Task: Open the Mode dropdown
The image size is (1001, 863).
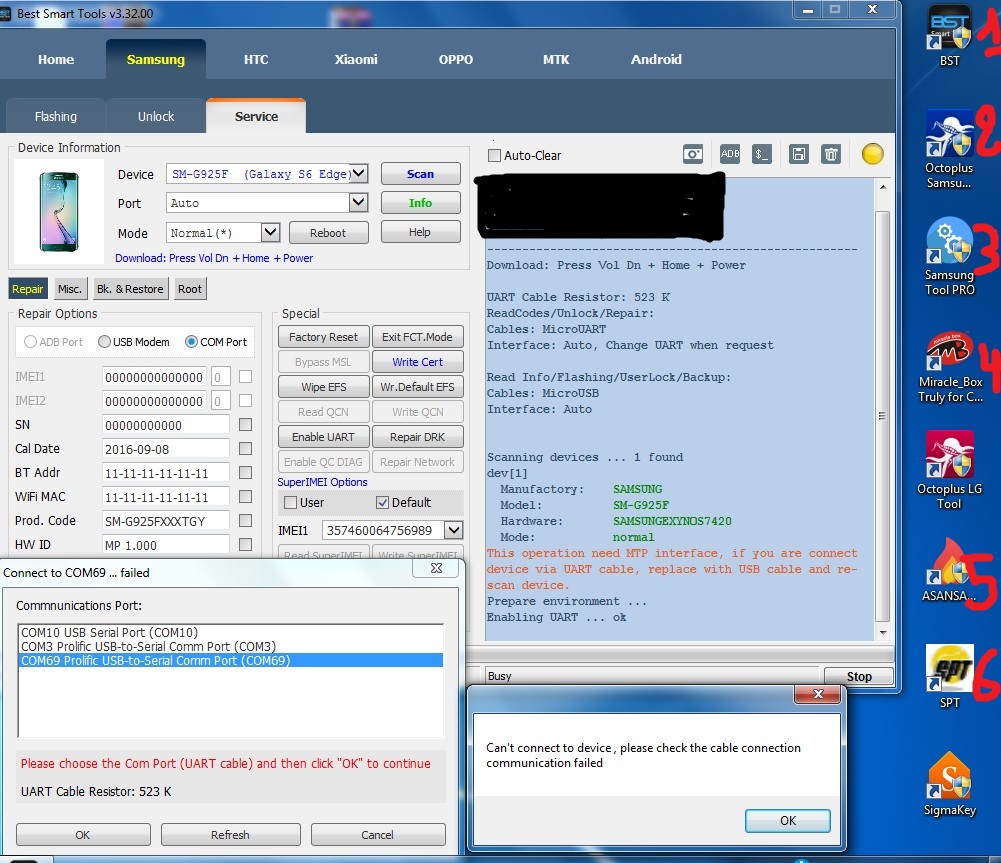Action: (x=271, y=232)
